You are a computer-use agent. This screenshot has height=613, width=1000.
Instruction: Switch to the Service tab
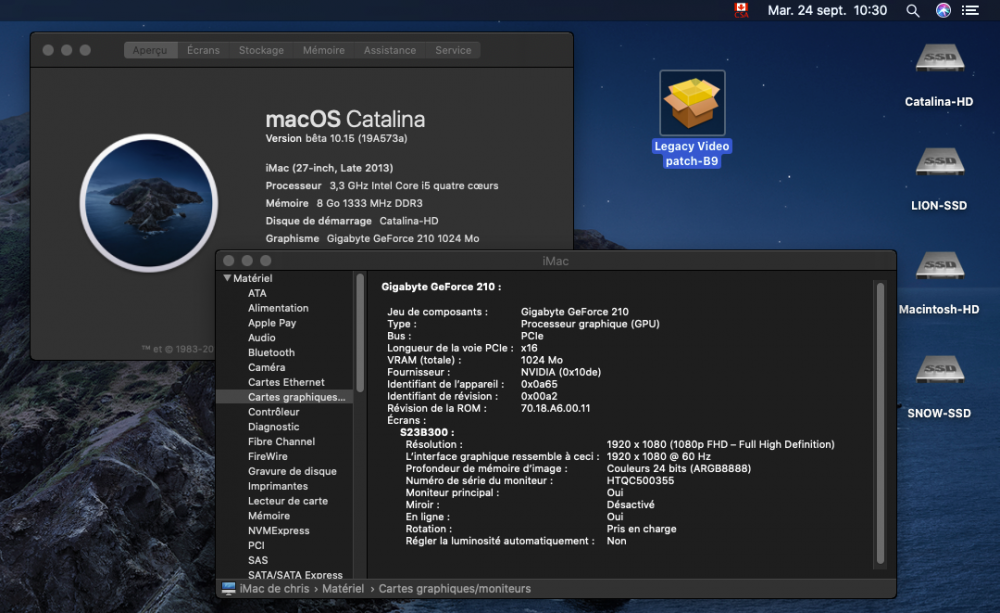coord(453,50)
